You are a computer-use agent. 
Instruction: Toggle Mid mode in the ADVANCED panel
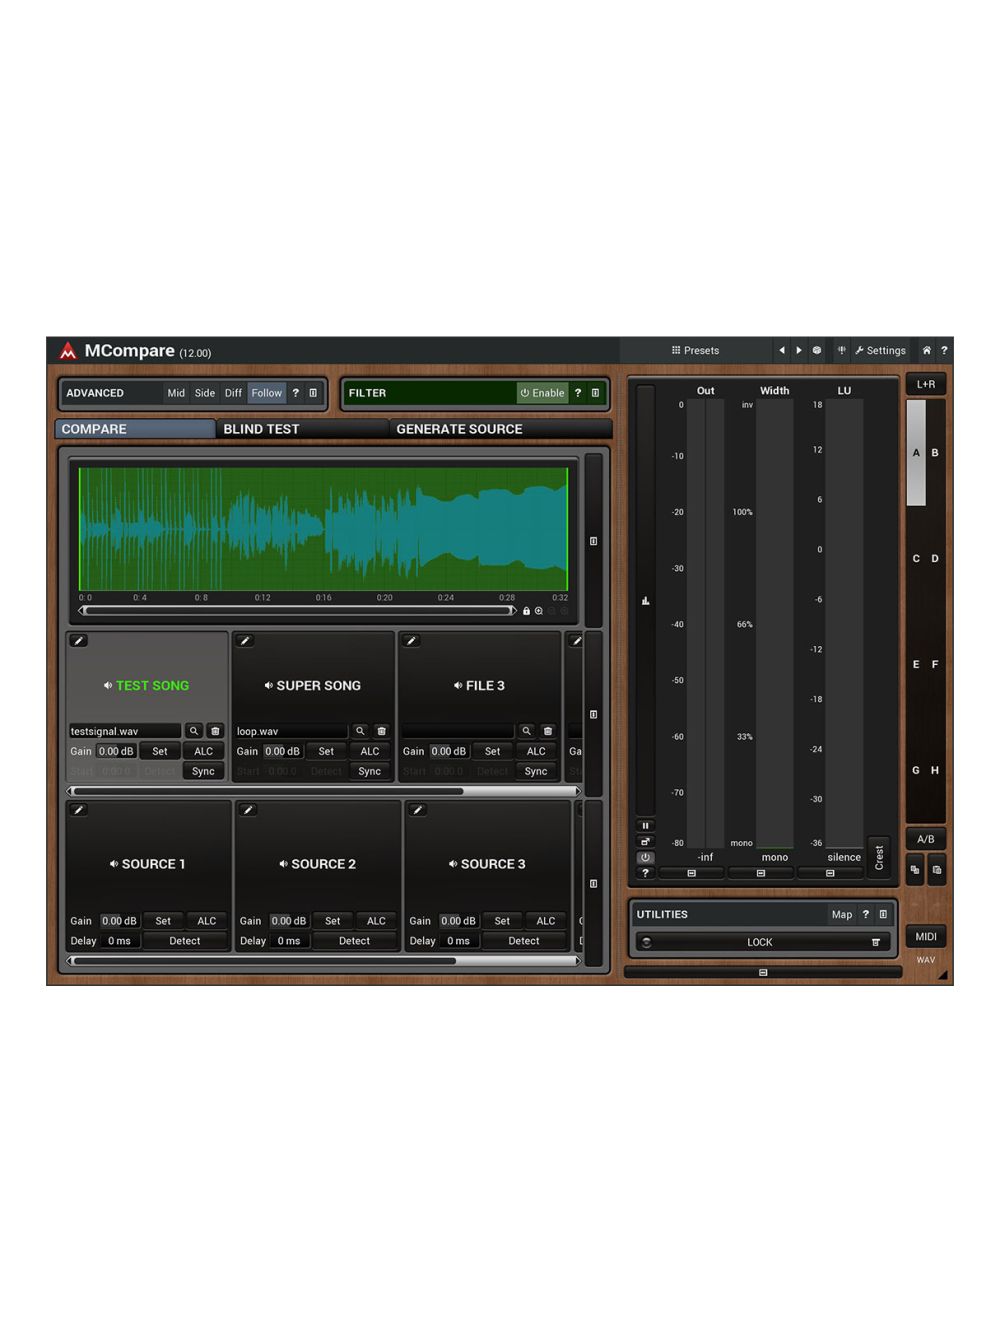176,393
